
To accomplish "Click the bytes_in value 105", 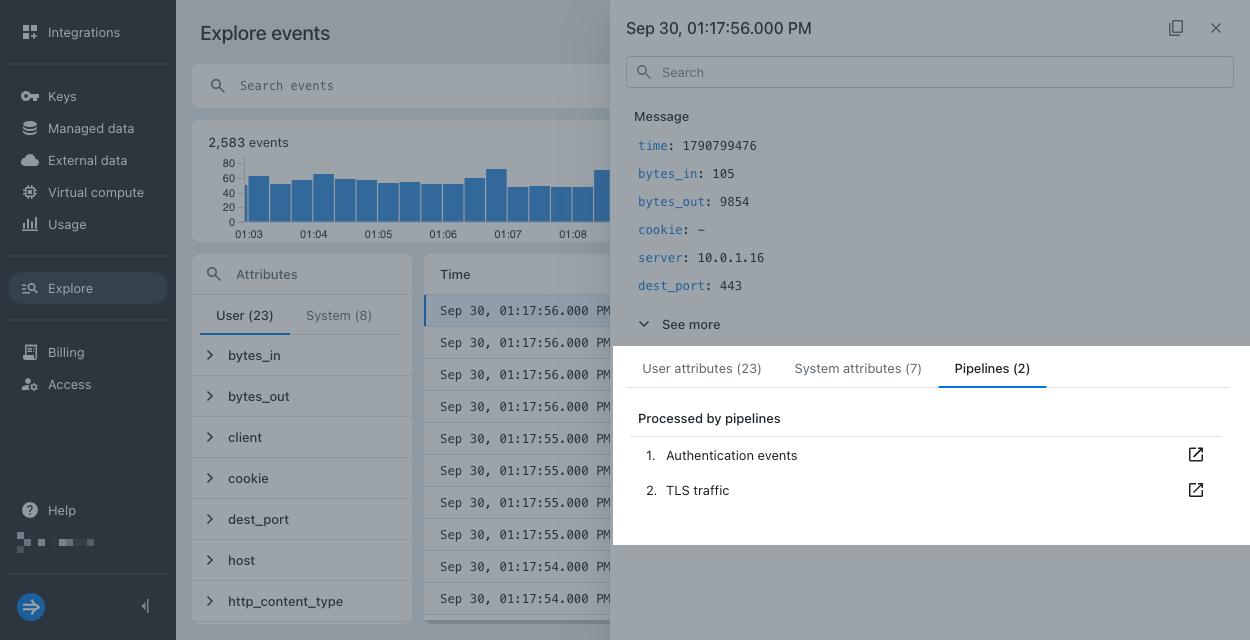I will coord(723,174).
